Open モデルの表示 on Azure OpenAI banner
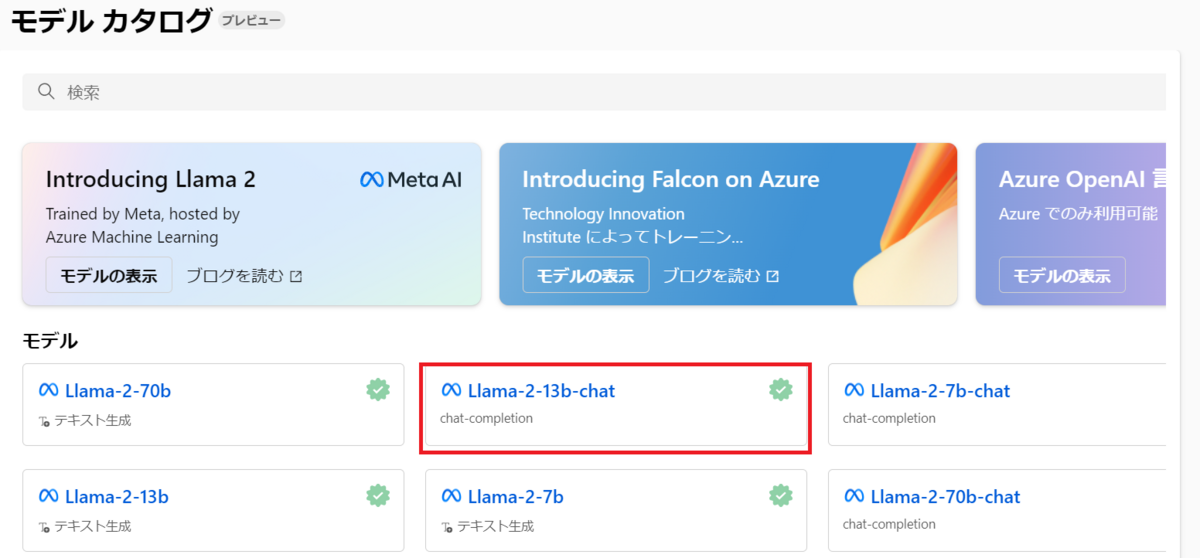Screen dimensions: 1200x558 click(x=1062, y=275)
